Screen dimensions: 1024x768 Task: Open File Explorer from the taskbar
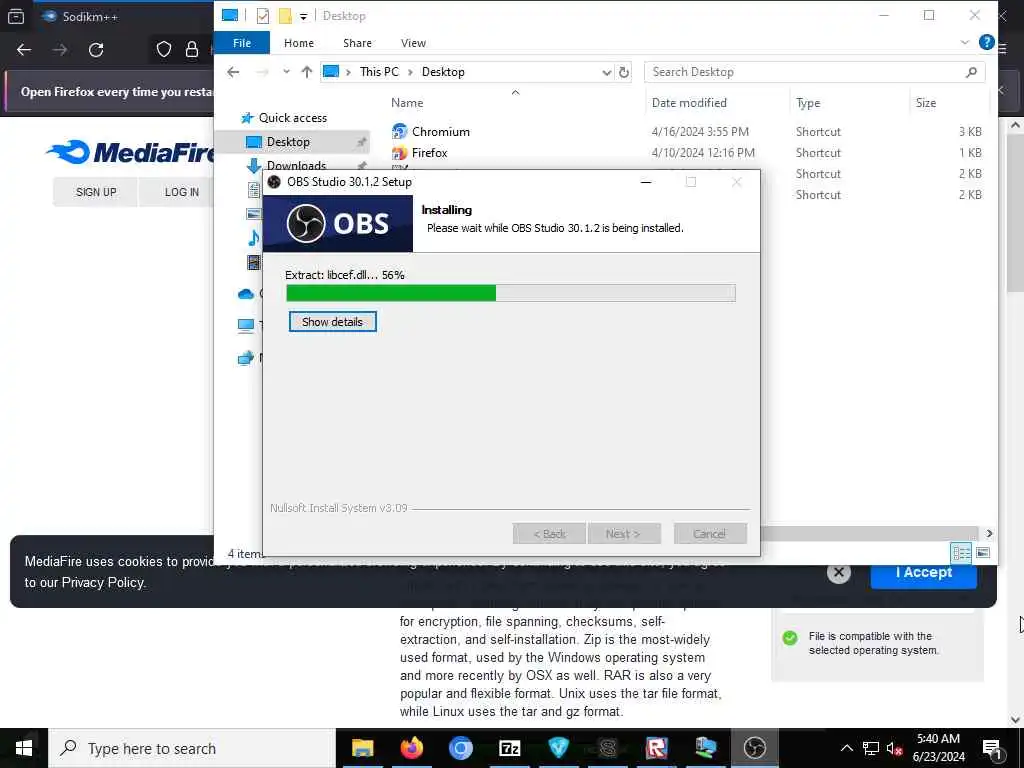click(362, 748)
